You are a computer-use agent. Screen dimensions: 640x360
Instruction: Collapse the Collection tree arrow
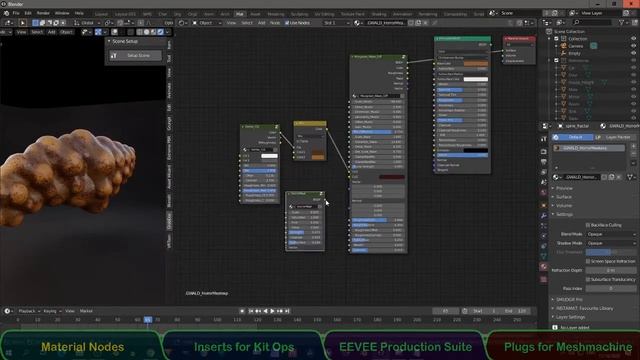click(x=549, y=39)
